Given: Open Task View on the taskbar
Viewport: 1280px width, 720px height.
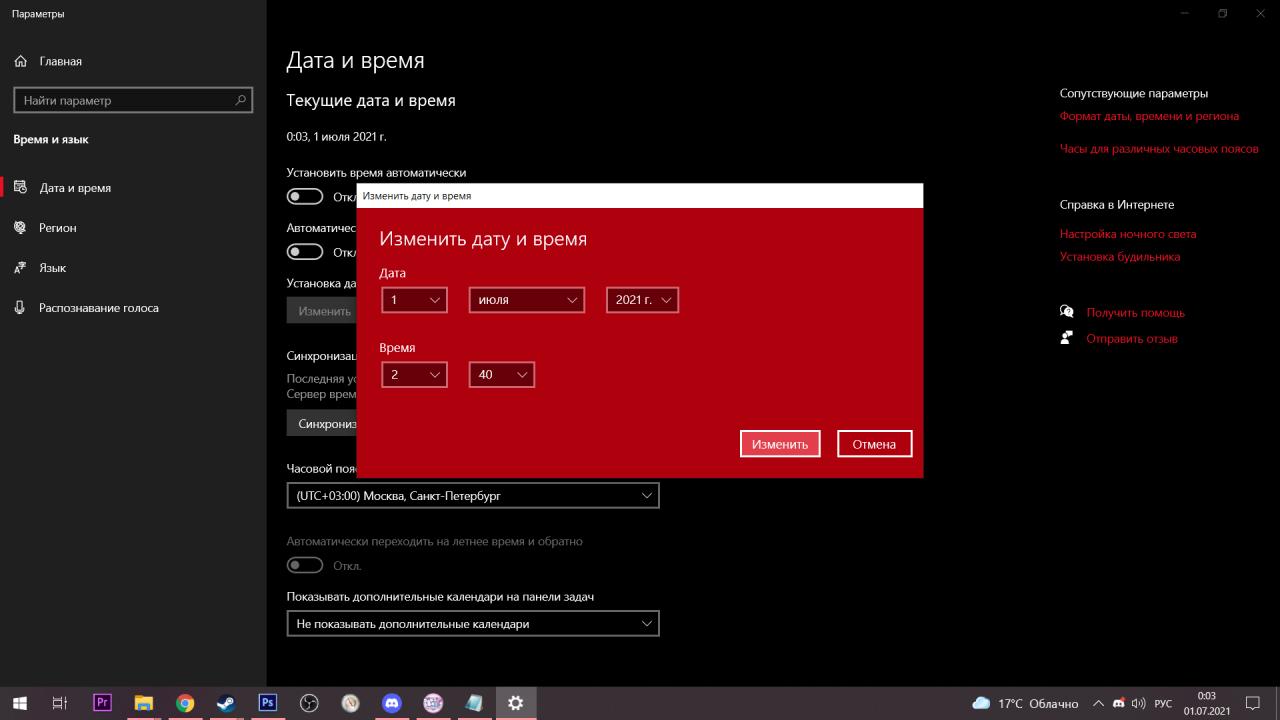Looking at the screenshot, I should tap(60, 703).
